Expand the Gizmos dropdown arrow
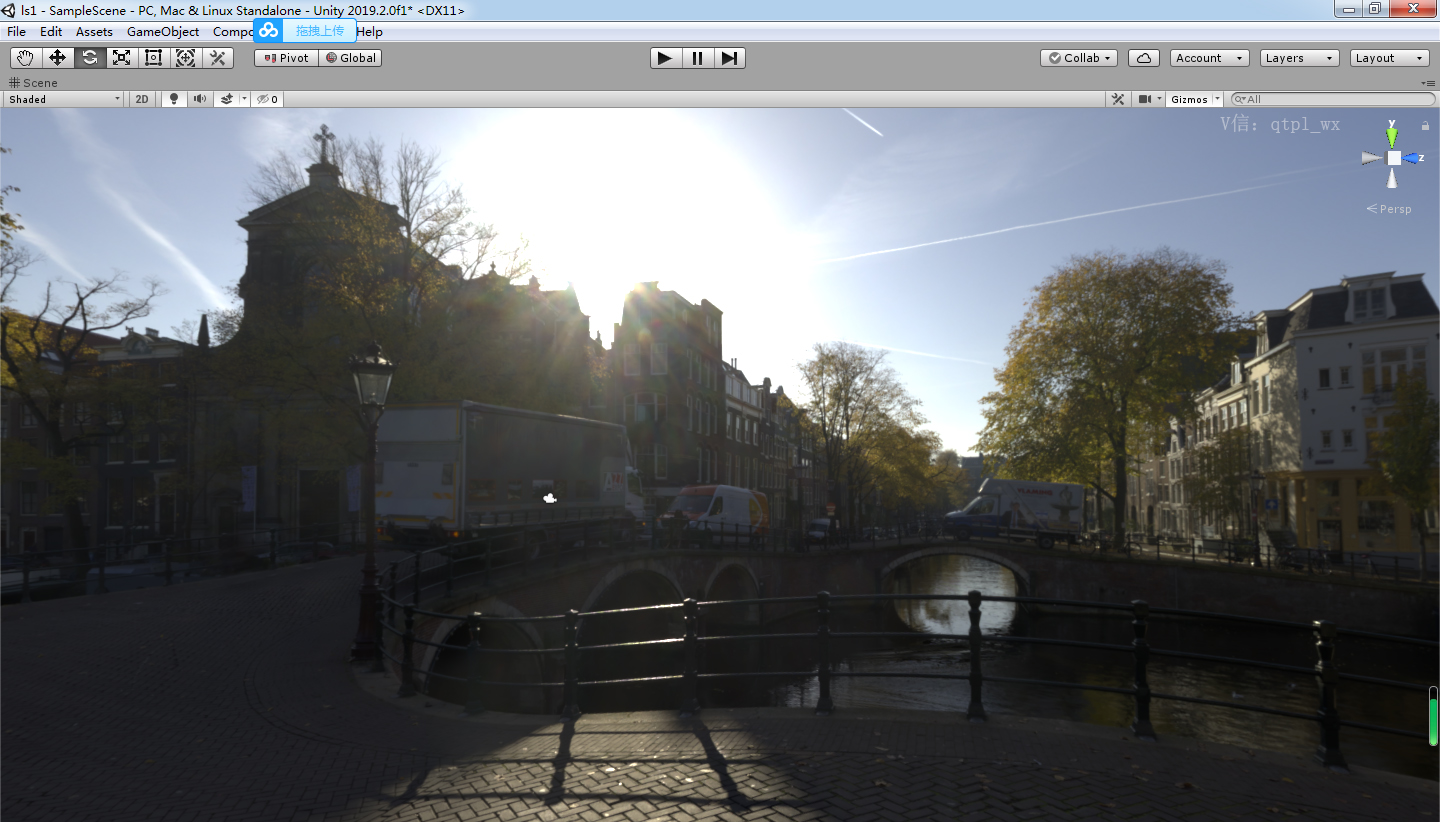This screenshot has height=822, width=1440. (x=1218, y=99)
